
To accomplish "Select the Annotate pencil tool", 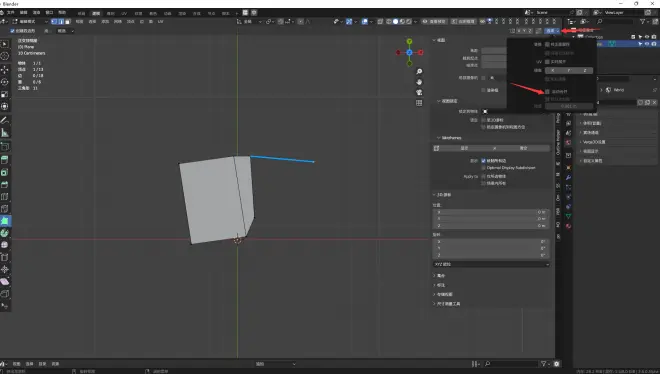I will coord(5,120).
